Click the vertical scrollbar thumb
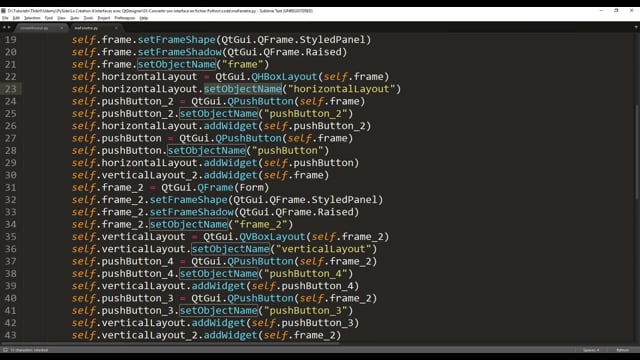Screen dimensions: 640x360 637,151
